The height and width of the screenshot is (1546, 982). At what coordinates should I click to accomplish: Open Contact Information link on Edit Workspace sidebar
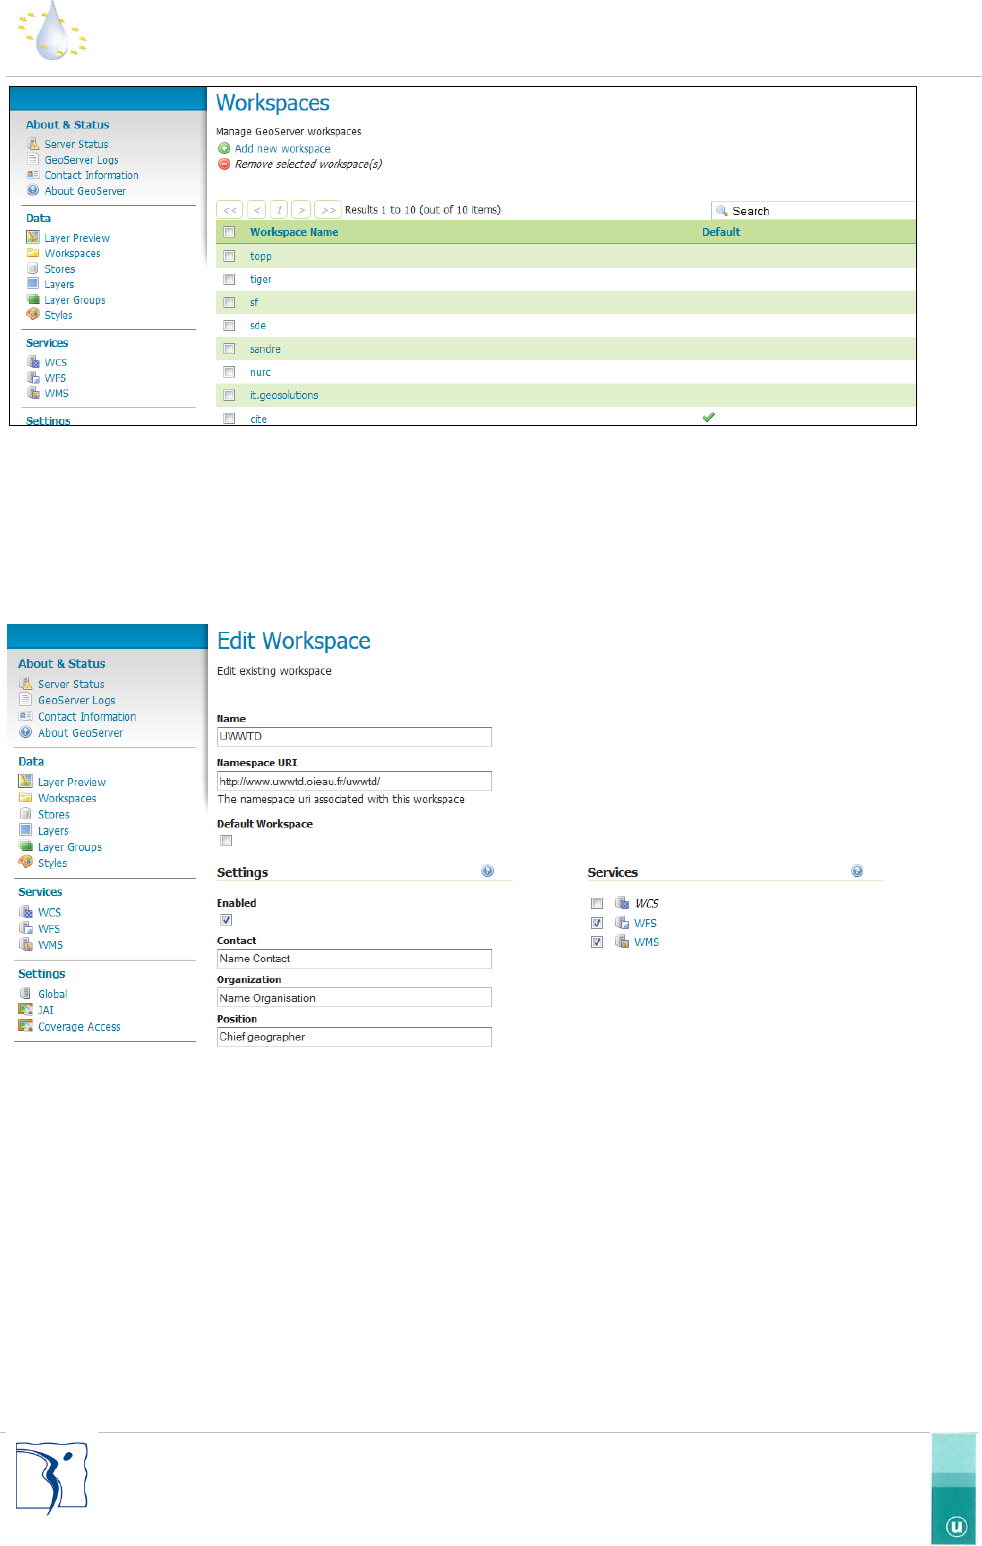(87, 717)
